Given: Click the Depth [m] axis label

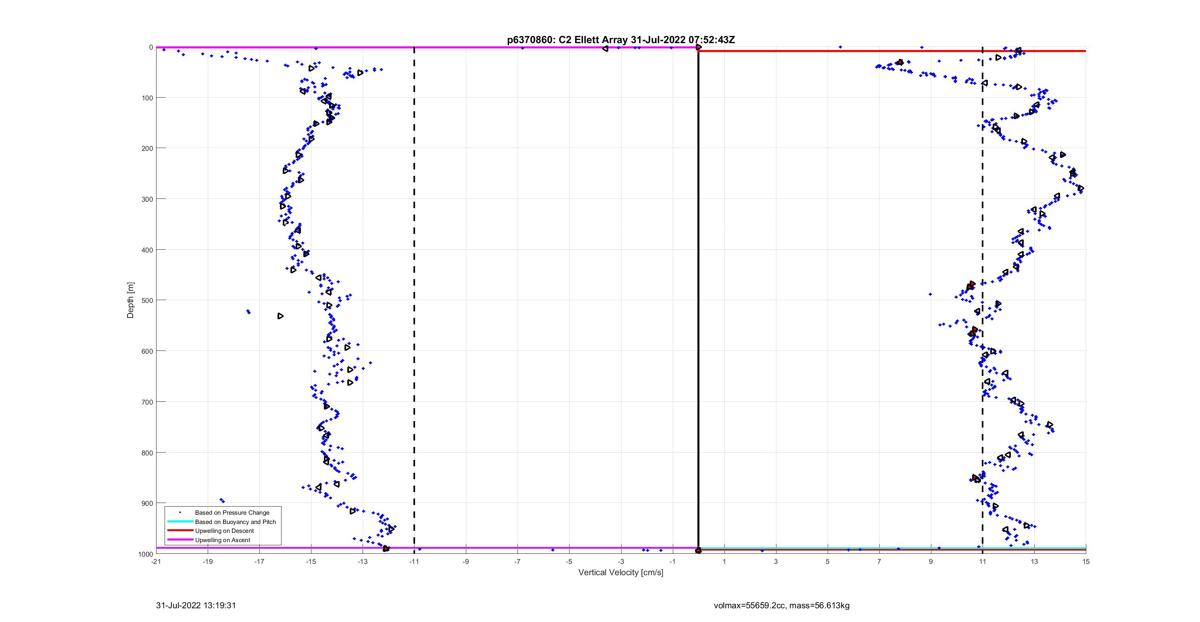Looking at the screenshot, I should pyautogui.click(x=131, y=299).
